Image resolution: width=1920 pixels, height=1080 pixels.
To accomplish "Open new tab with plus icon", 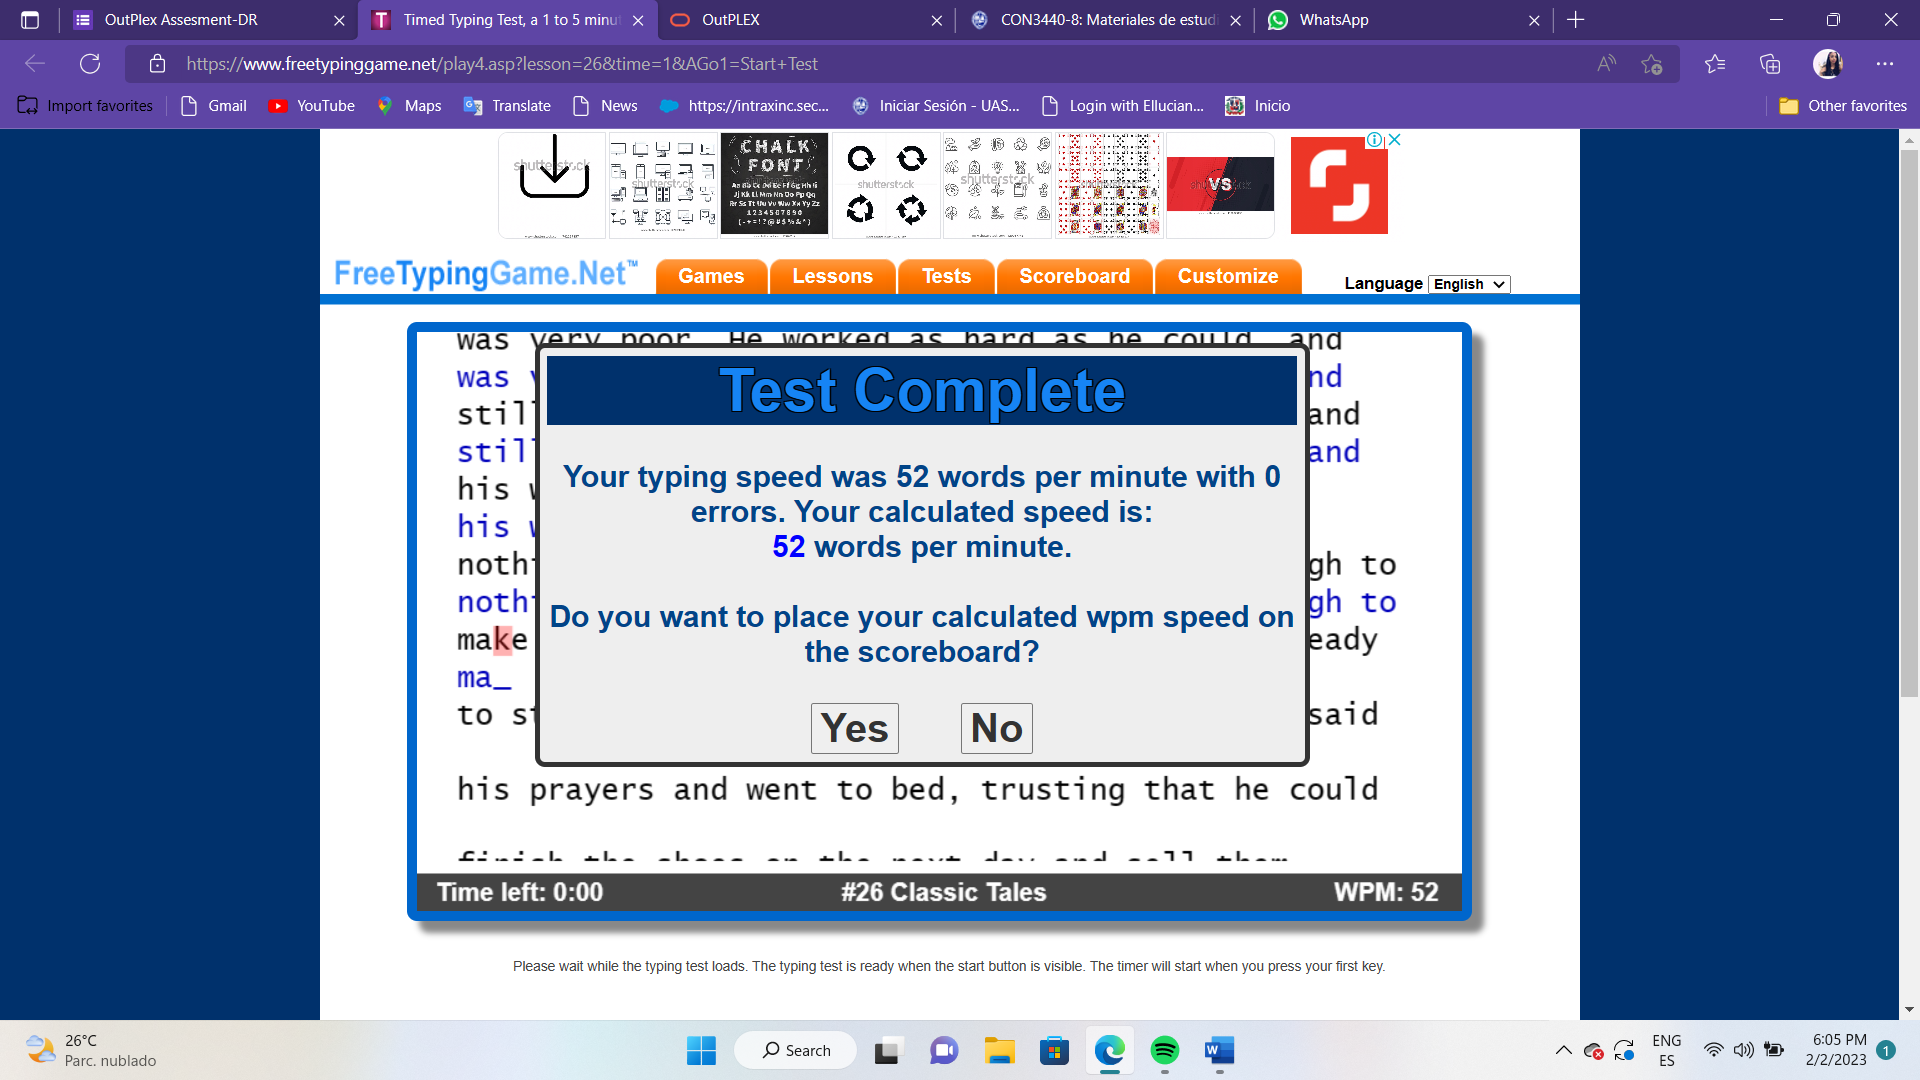I will coord(1576,20).
